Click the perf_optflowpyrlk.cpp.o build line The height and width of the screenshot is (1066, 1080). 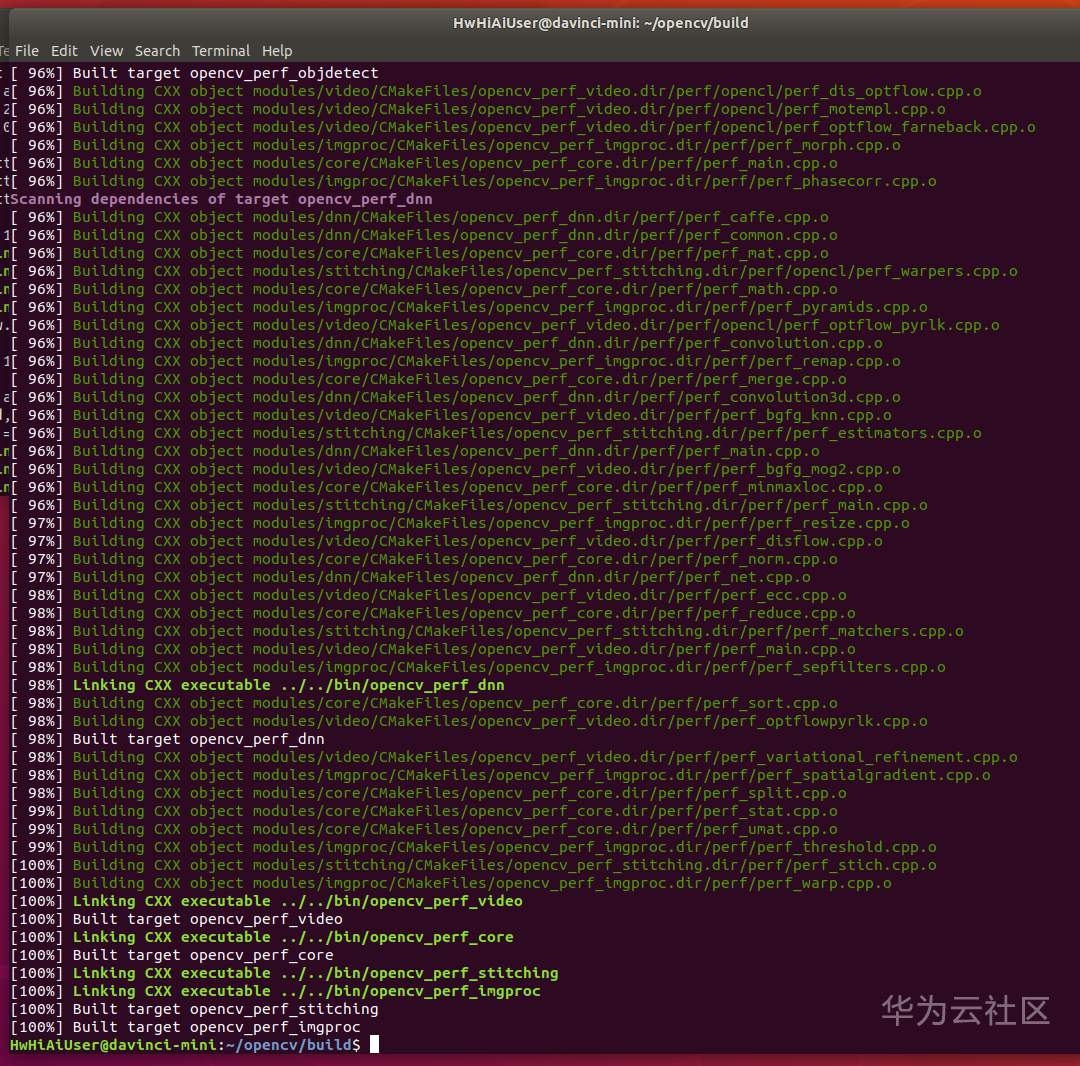pyautogui.click(x=469, y=721)
